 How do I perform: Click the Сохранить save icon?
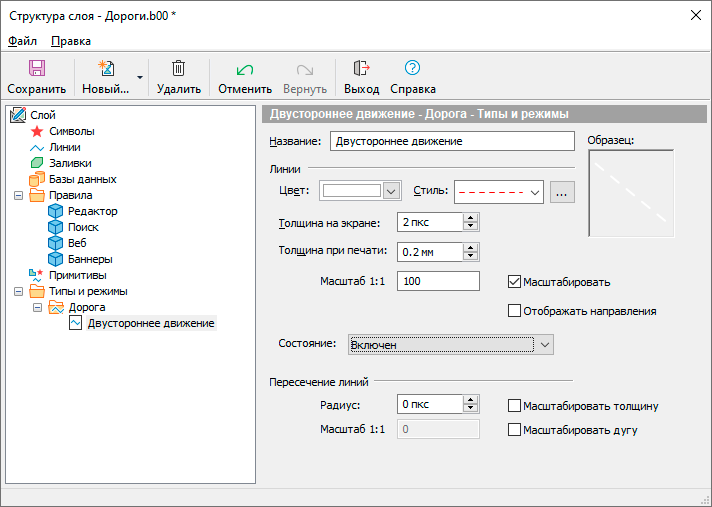pyautogui.click(x=36, y=69)
